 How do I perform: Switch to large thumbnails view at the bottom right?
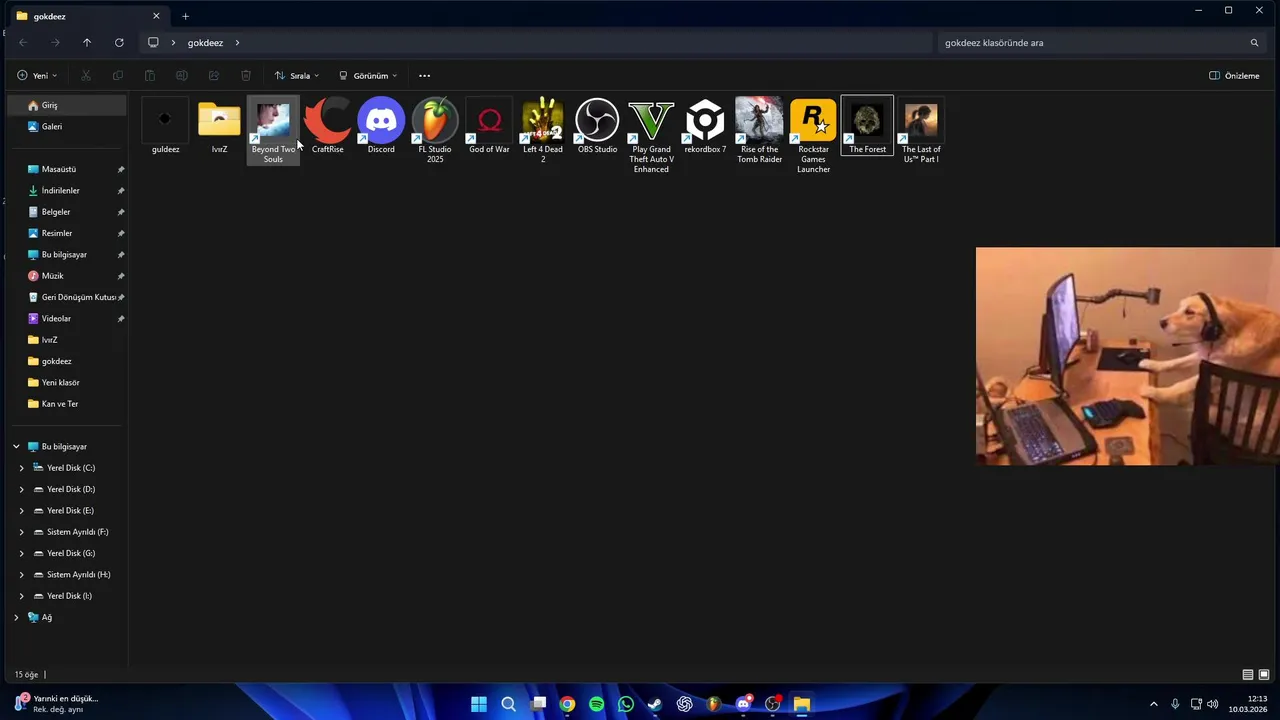[x=1264, y=675]
